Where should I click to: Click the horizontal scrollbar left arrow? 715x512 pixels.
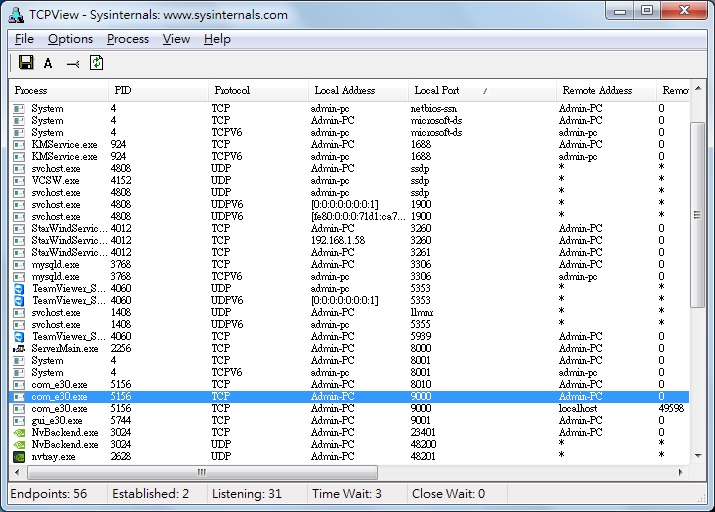(17, 472)
